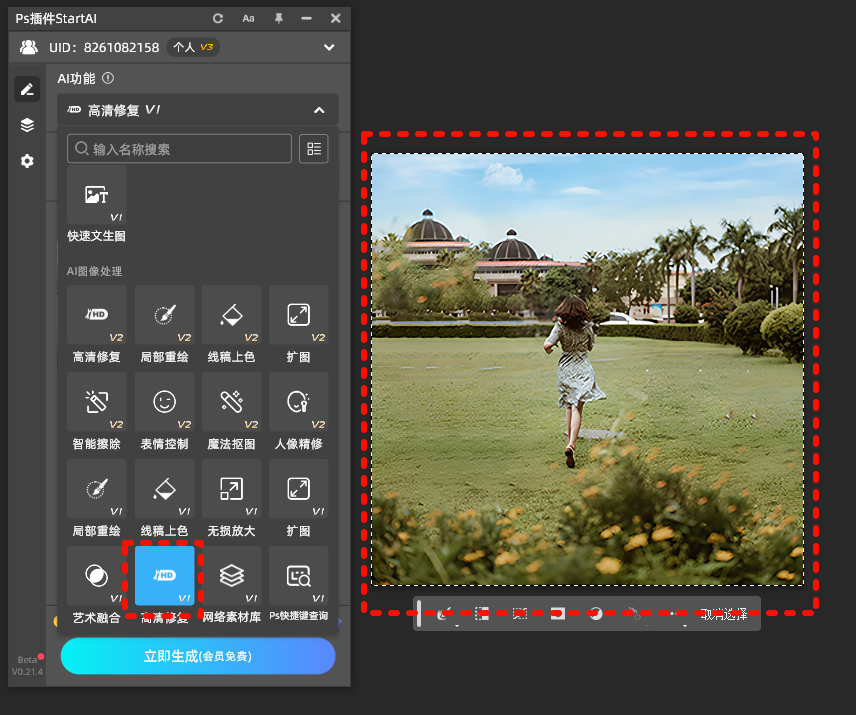
Task: Select the 高清修复 V2 tool tile
Action: 96,315
